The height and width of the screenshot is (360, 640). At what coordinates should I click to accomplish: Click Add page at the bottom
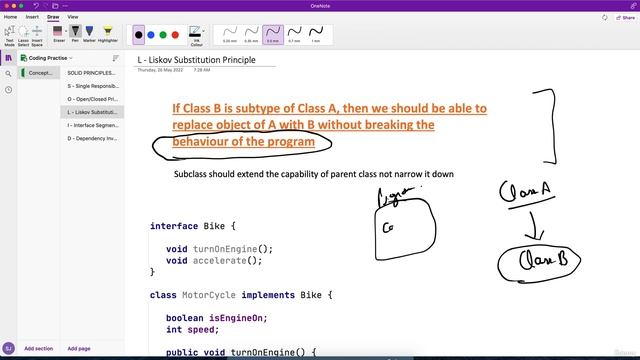pos(79,349)
